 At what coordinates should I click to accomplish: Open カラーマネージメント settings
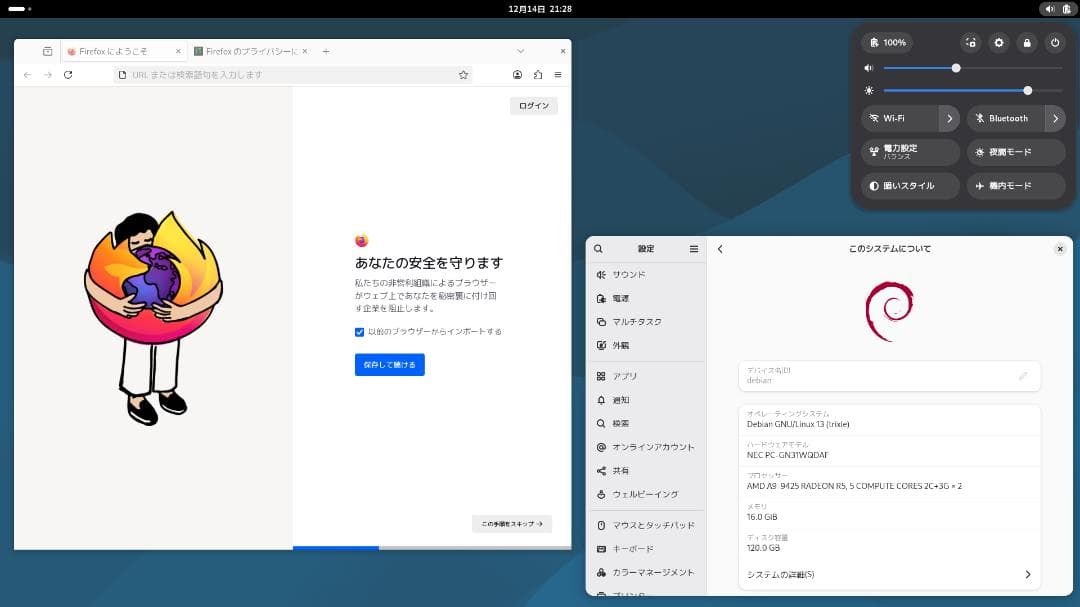[x=646, y=572]
